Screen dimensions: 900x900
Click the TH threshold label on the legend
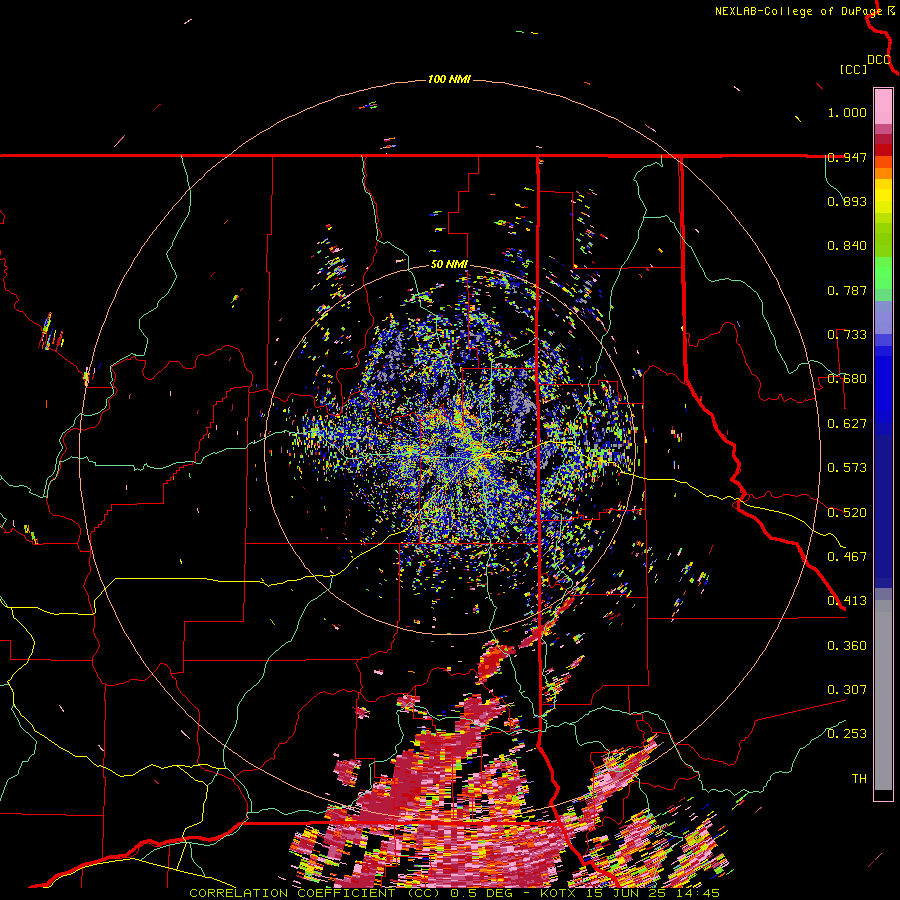pos(859,779)
